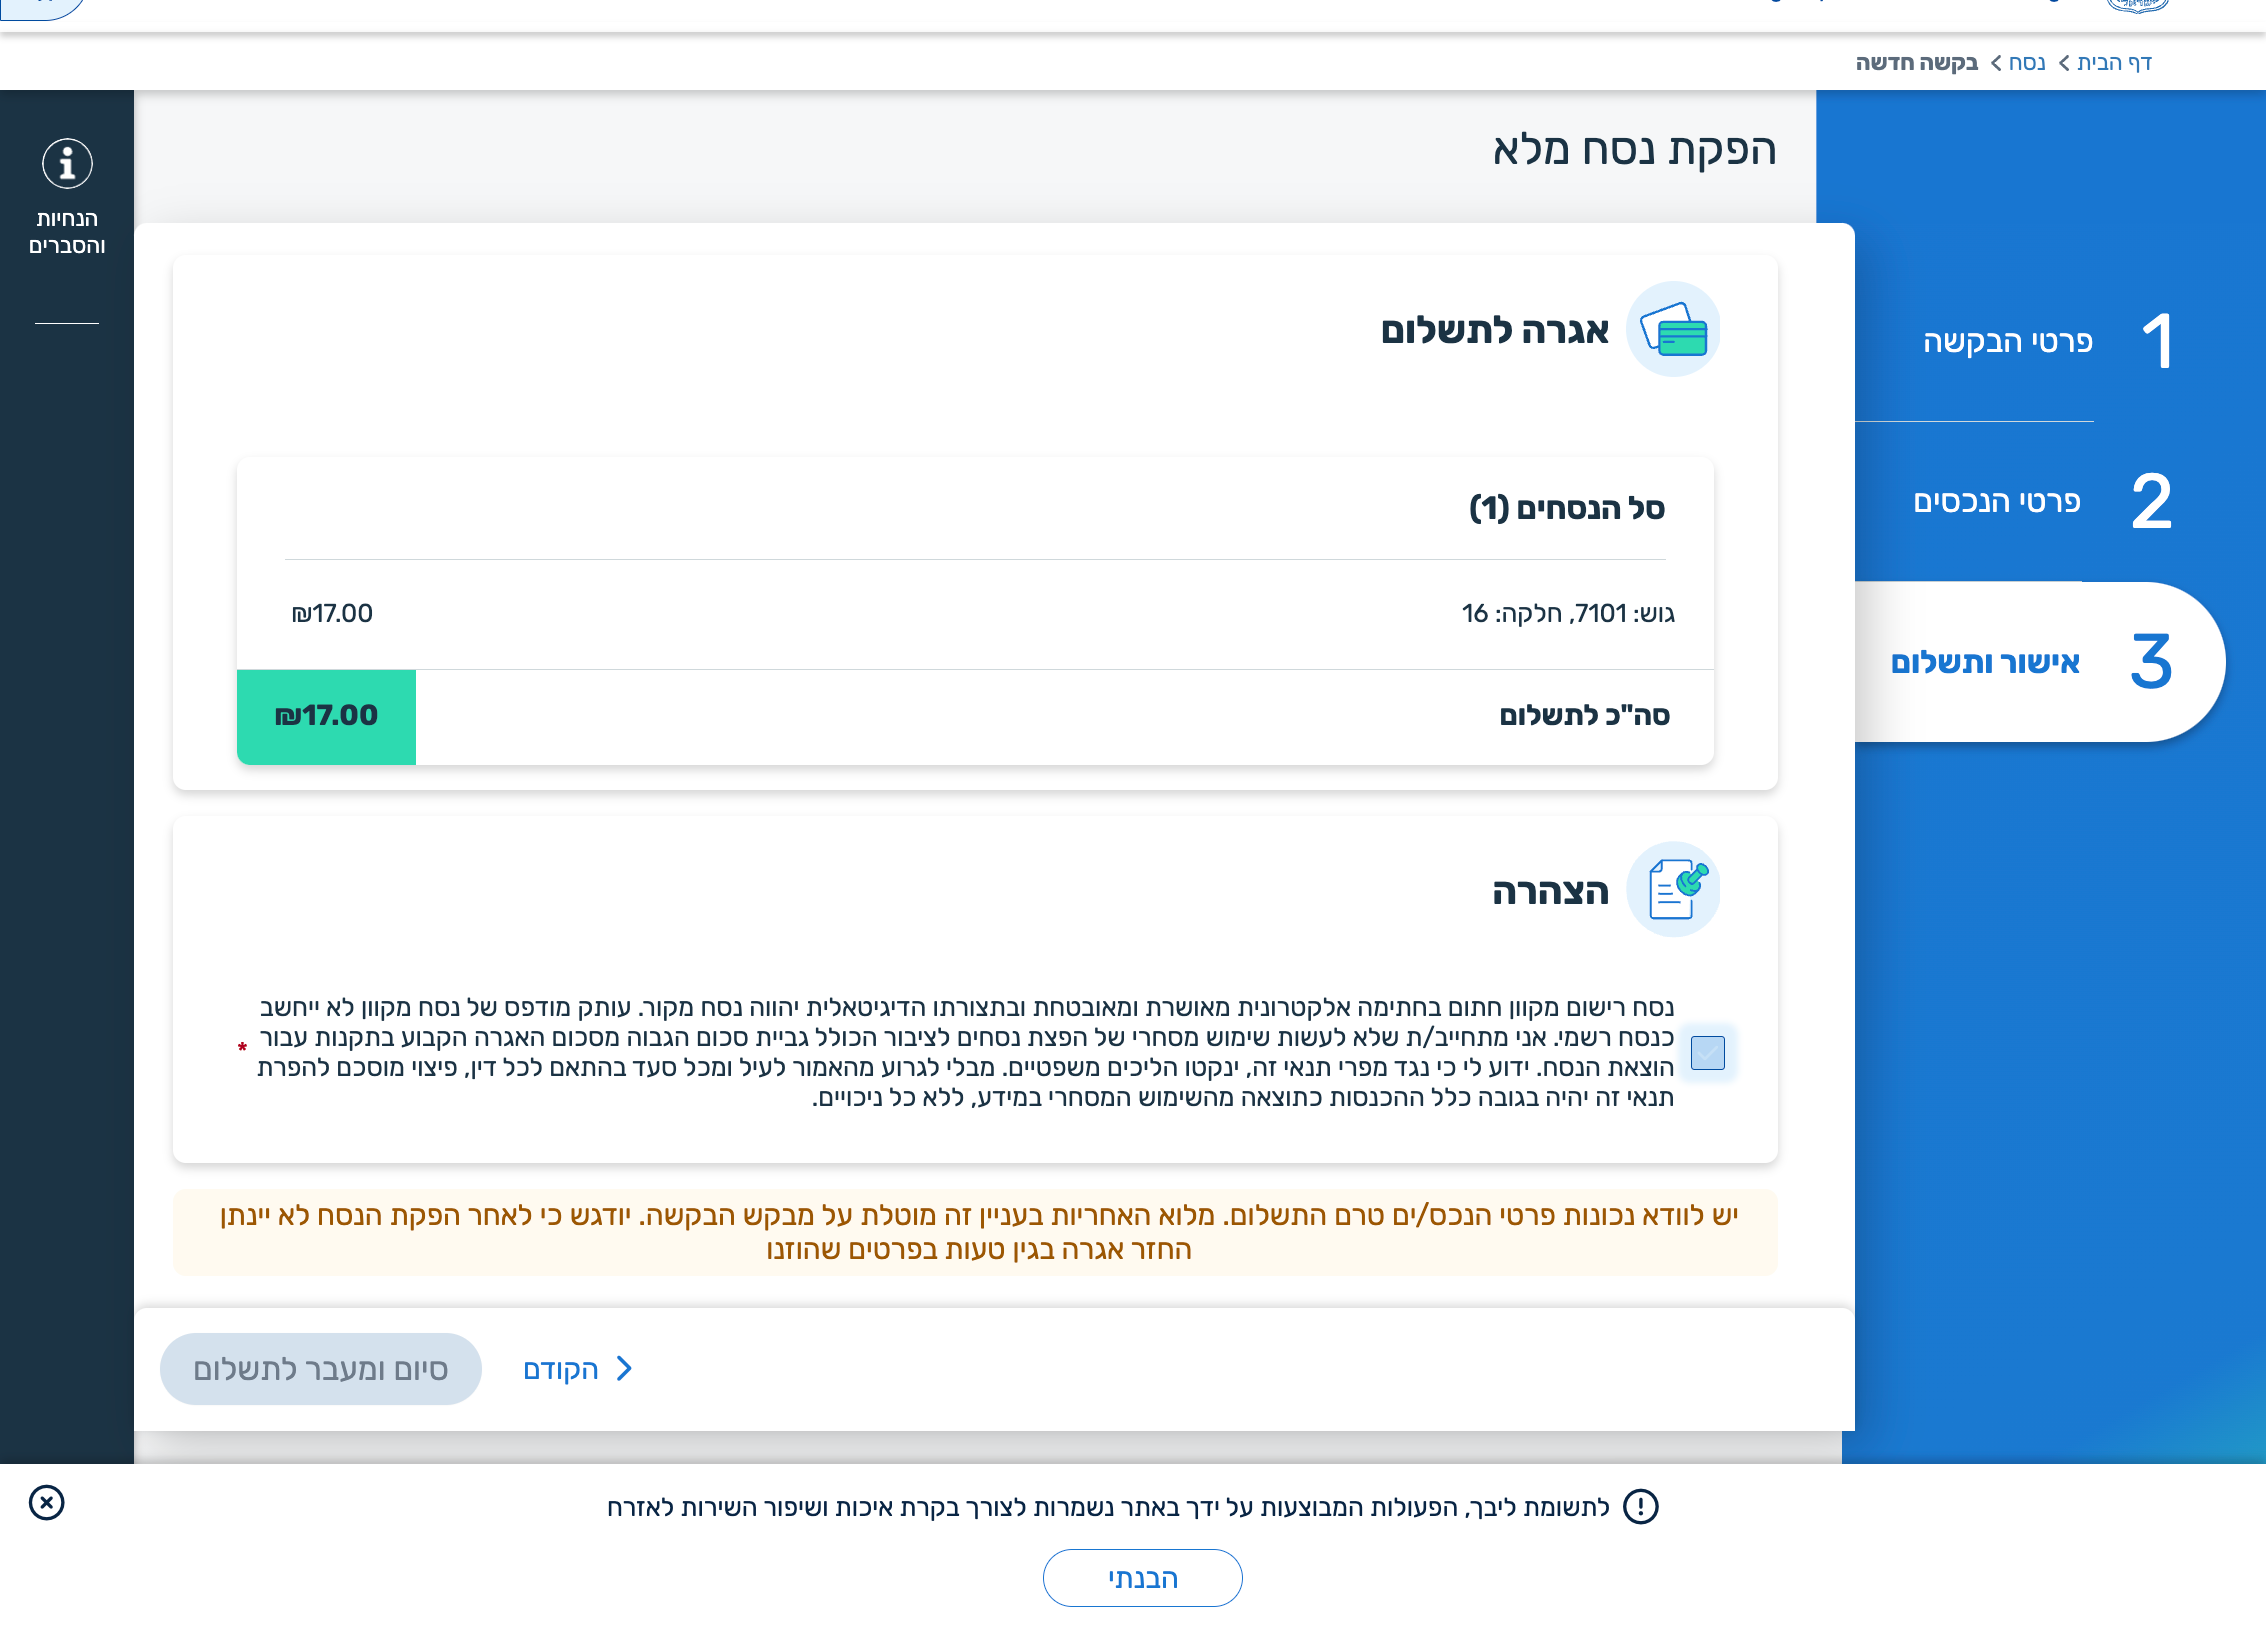Click the orange warning message about property details
This screenshot has width=2266, height=1646.
click(975, 1232)
